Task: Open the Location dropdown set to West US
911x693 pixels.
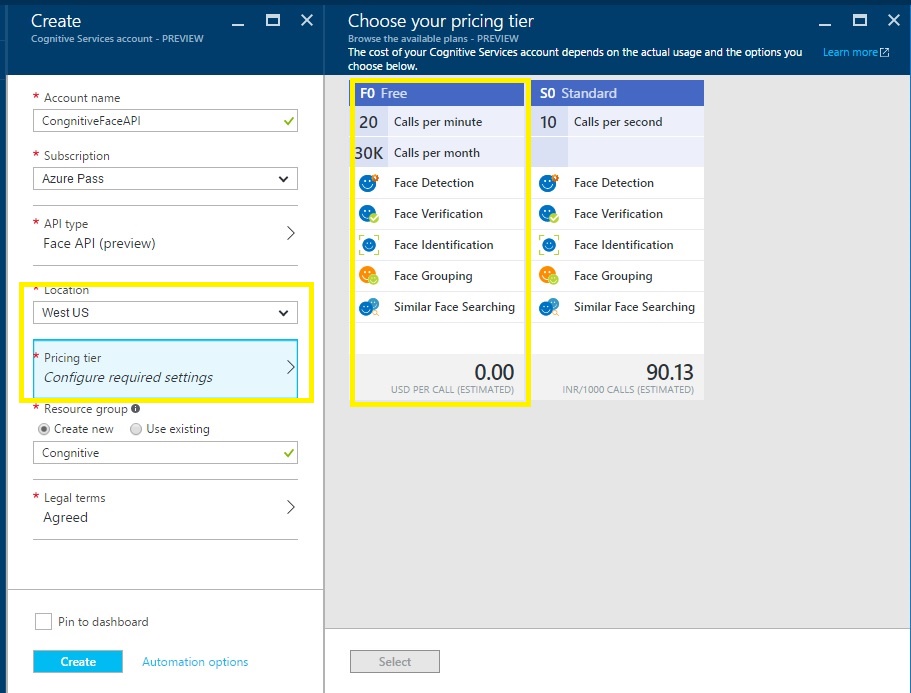Action: point(165,312)
